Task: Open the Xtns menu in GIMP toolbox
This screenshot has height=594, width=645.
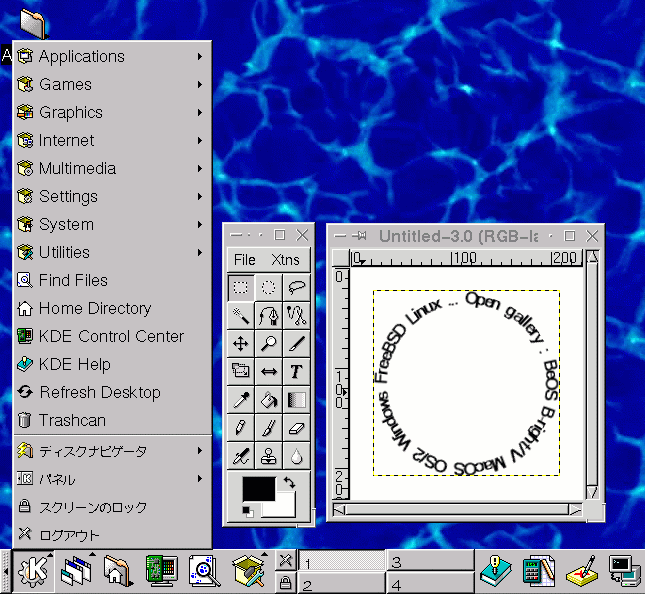Action: click(285, 260)
